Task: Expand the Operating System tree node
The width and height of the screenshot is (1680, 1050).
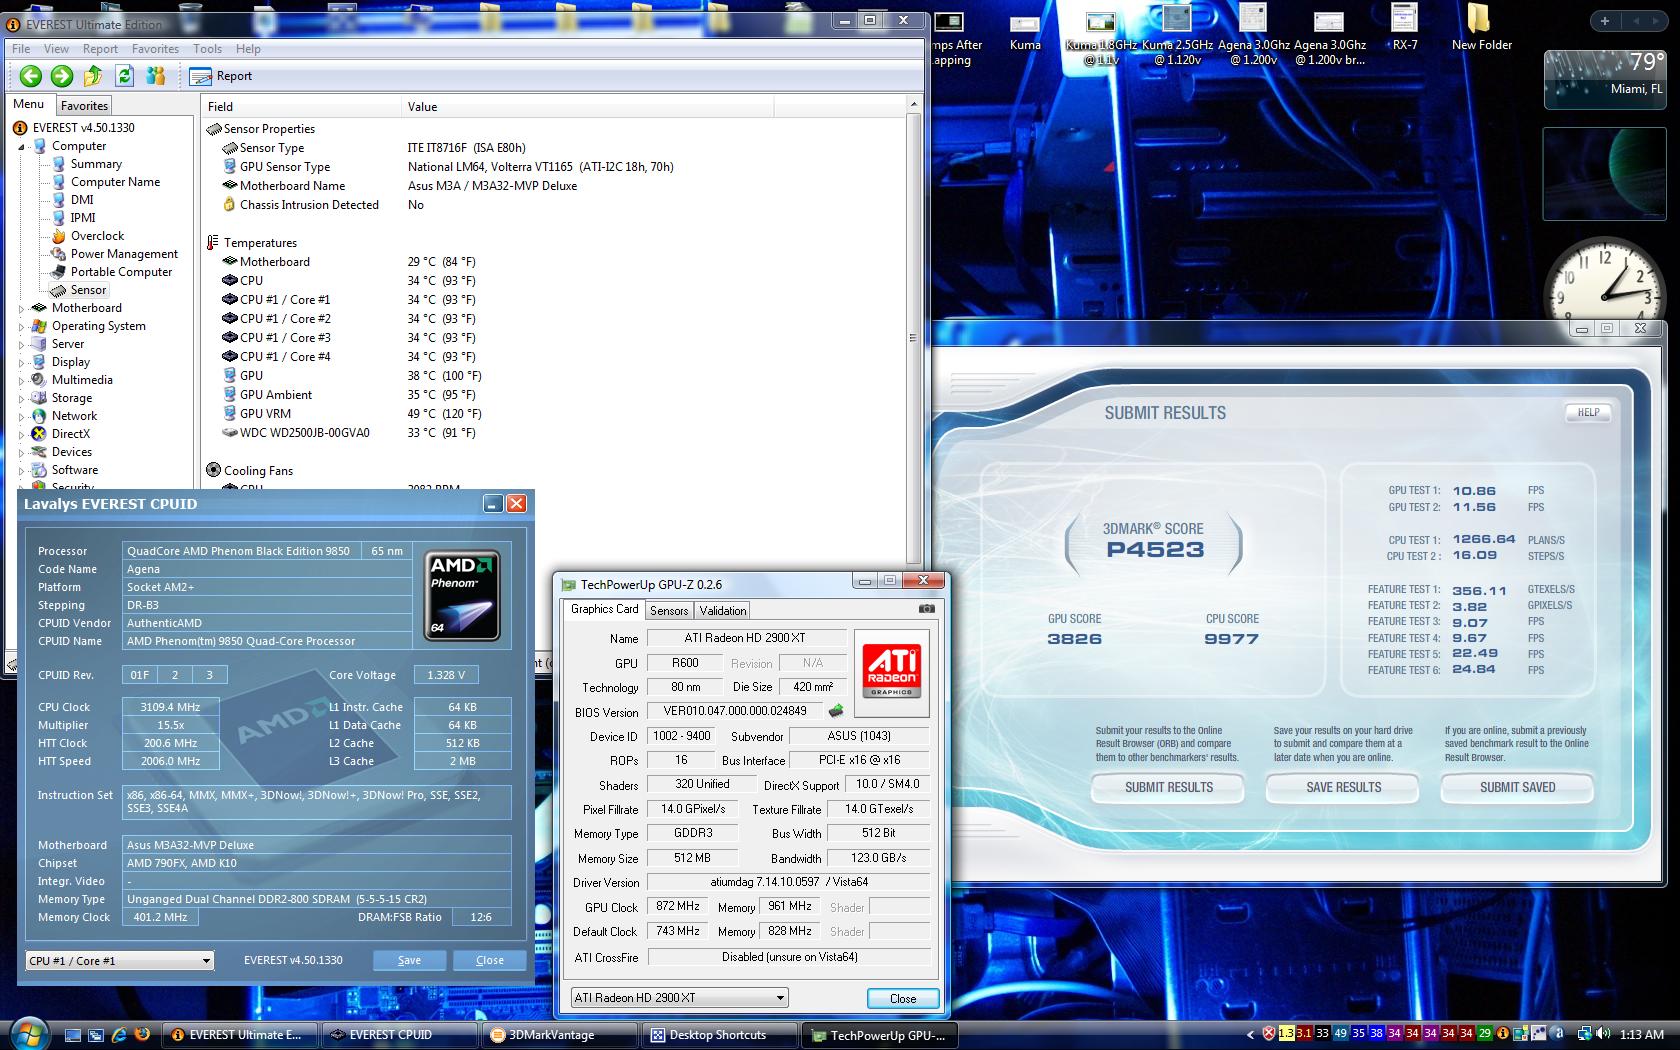Action: (x=22, y=326)
